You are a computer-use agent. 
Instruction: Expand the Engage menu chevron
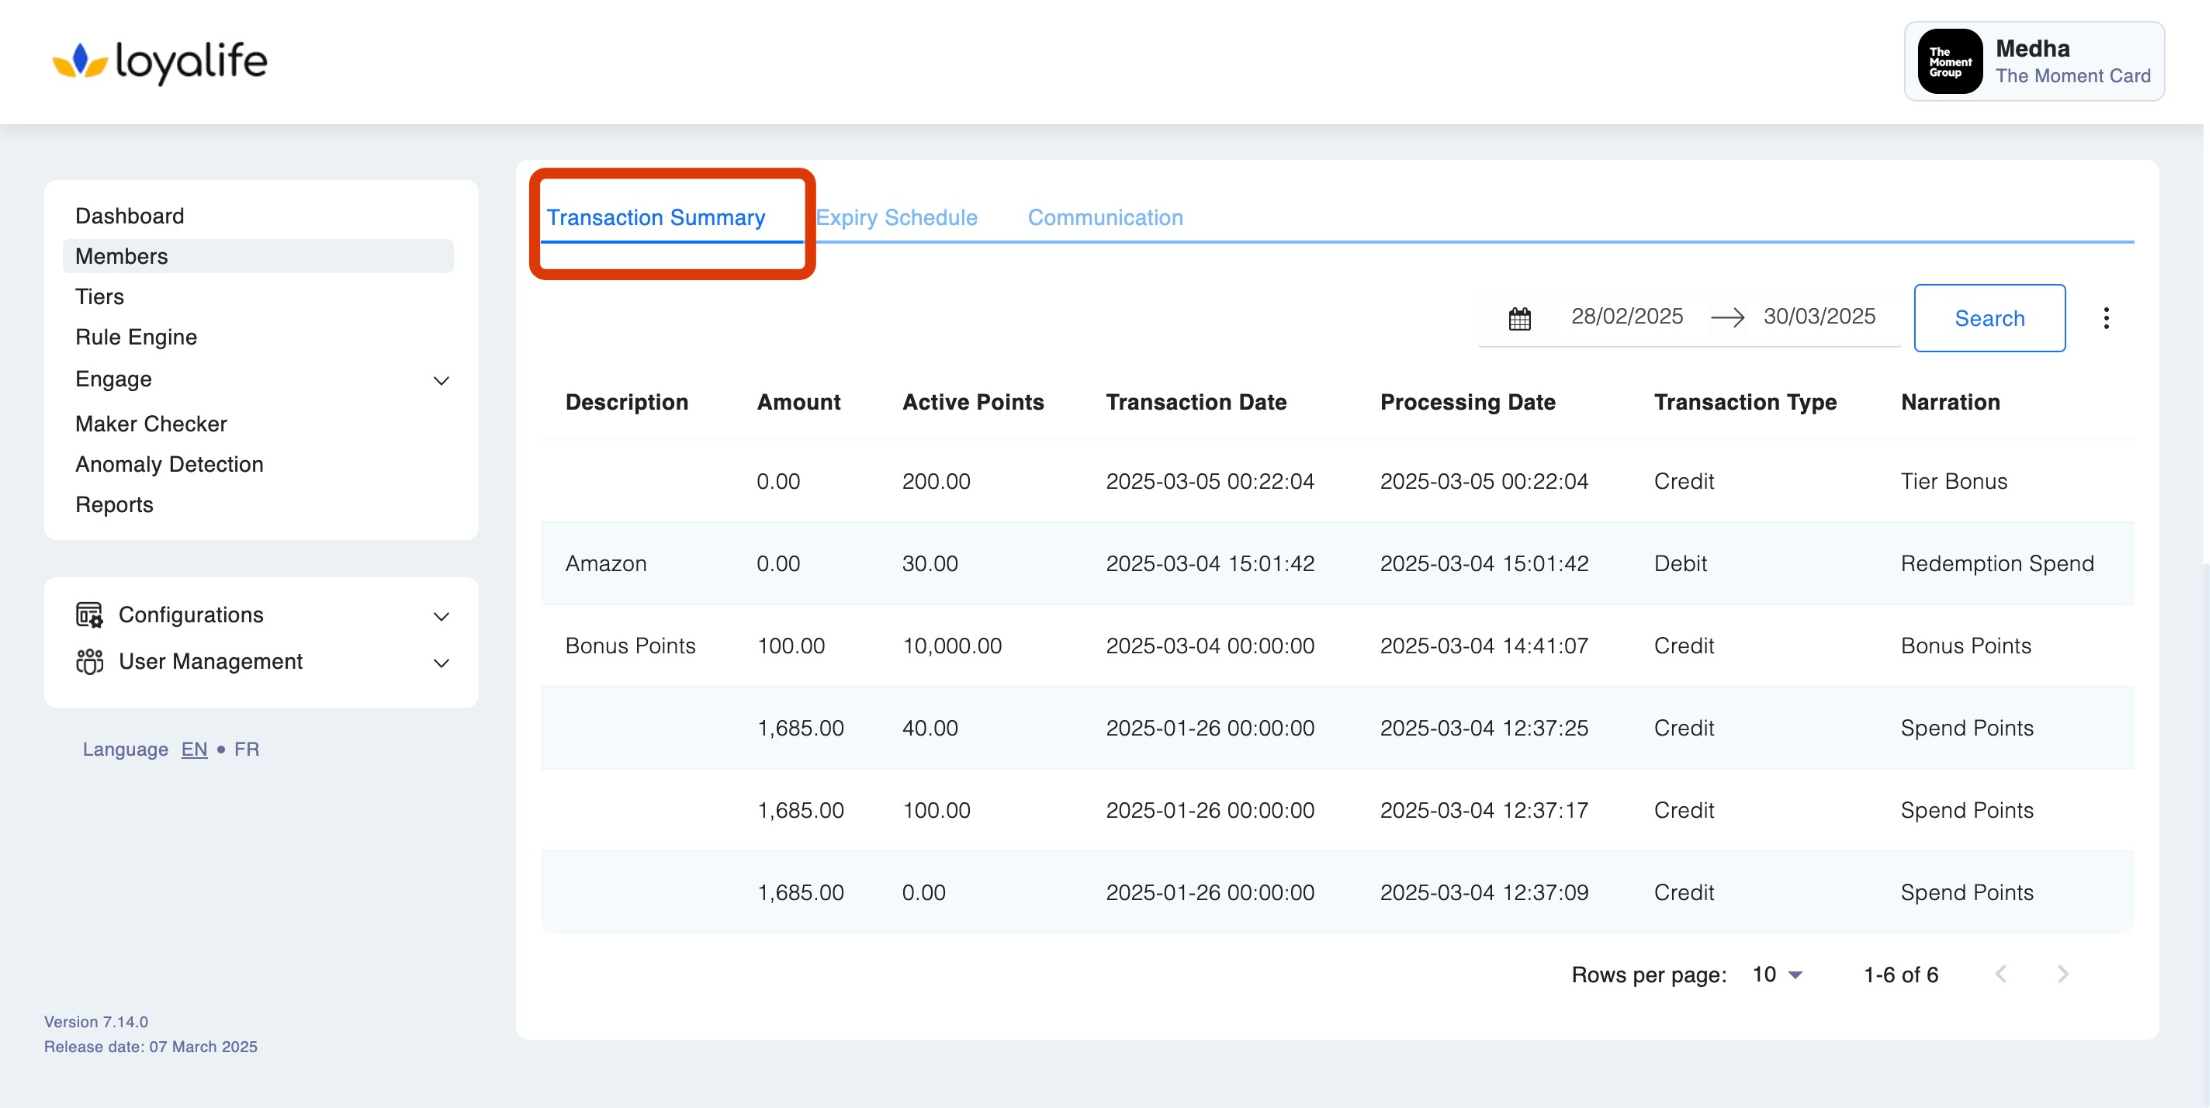(441, 380)
